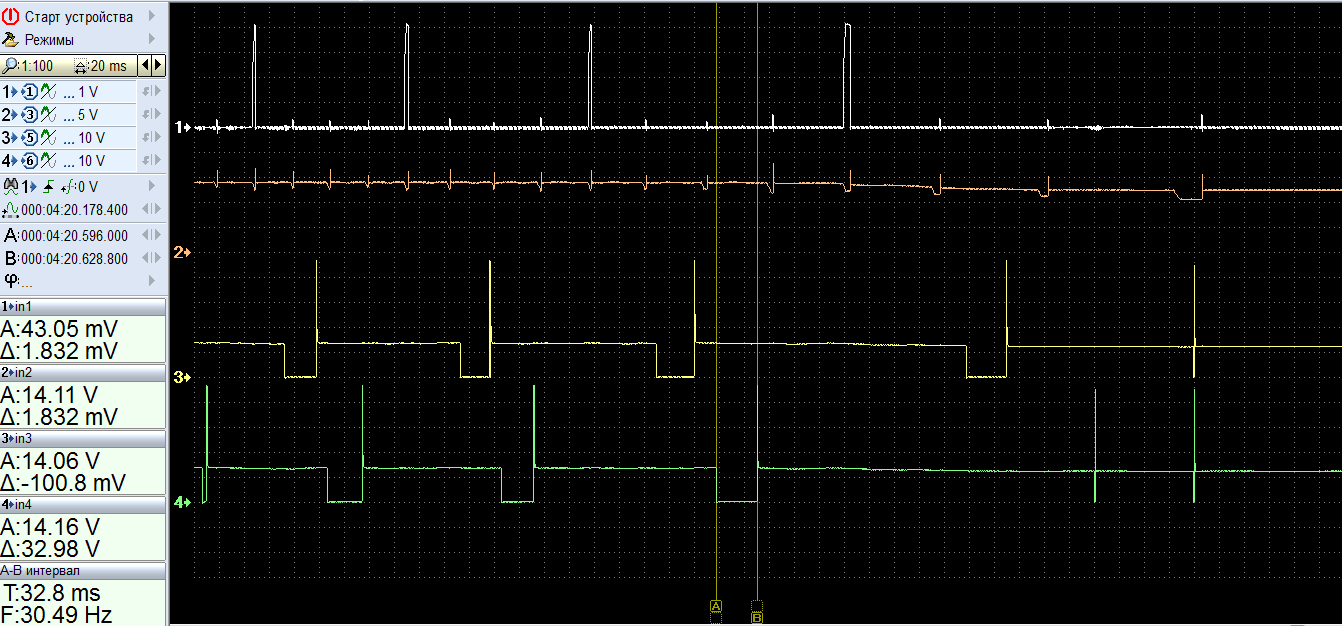Click the waveform coupling icon in channel 1 row
The image size is (1342, 626).
pyautogui.click(x=46, y=92)
